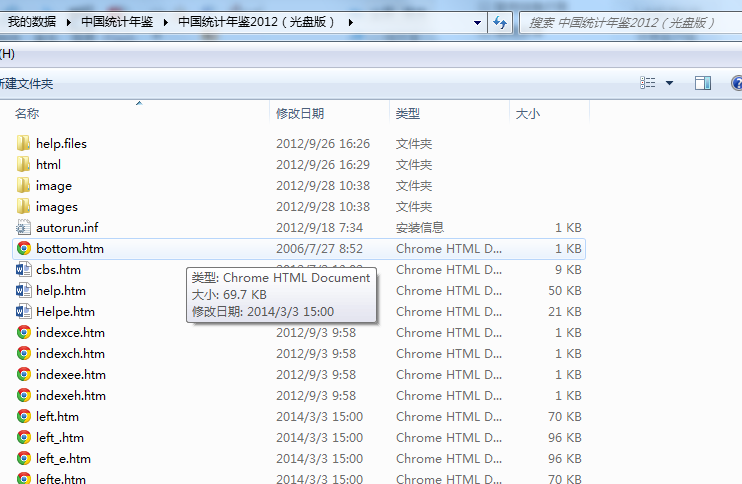Click the 21 KB size cell
Screen dimensions: 742x484
[565, 311]
